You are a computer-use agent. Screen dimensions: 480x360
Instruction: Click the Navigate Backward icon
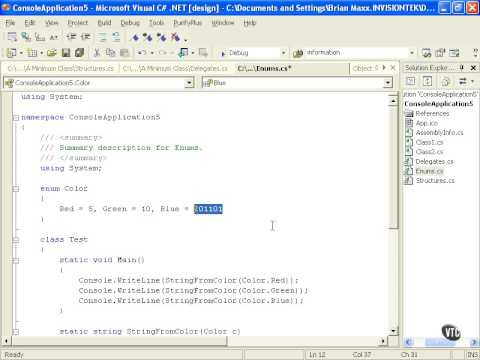click(183, 53)
